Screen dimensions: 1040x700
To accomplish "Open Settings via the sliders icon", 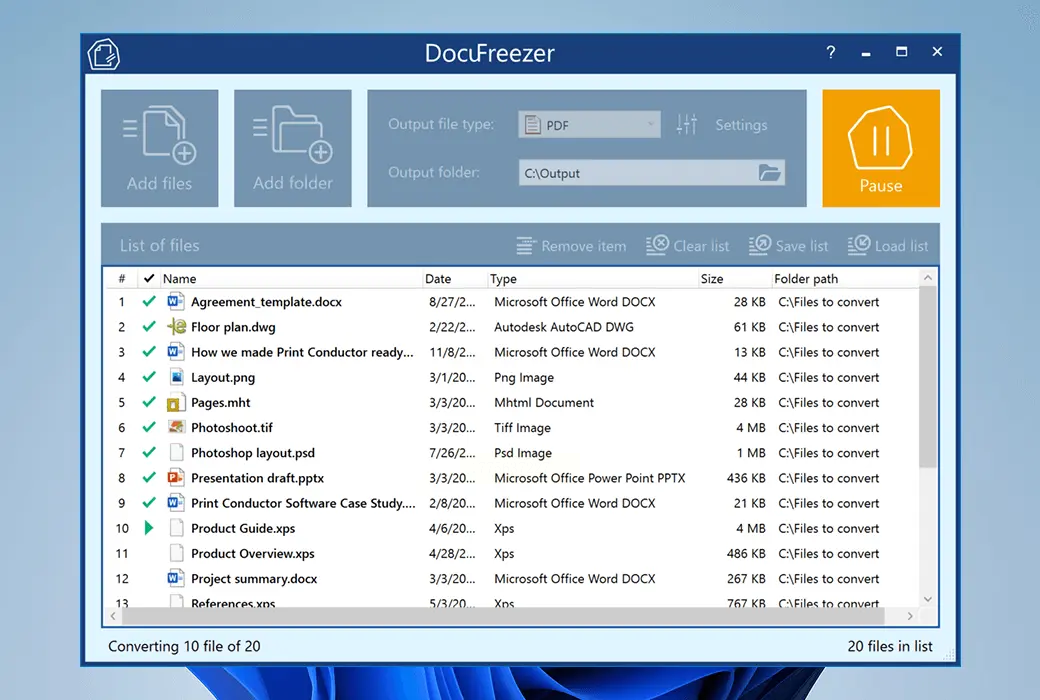I will [686, 125].
